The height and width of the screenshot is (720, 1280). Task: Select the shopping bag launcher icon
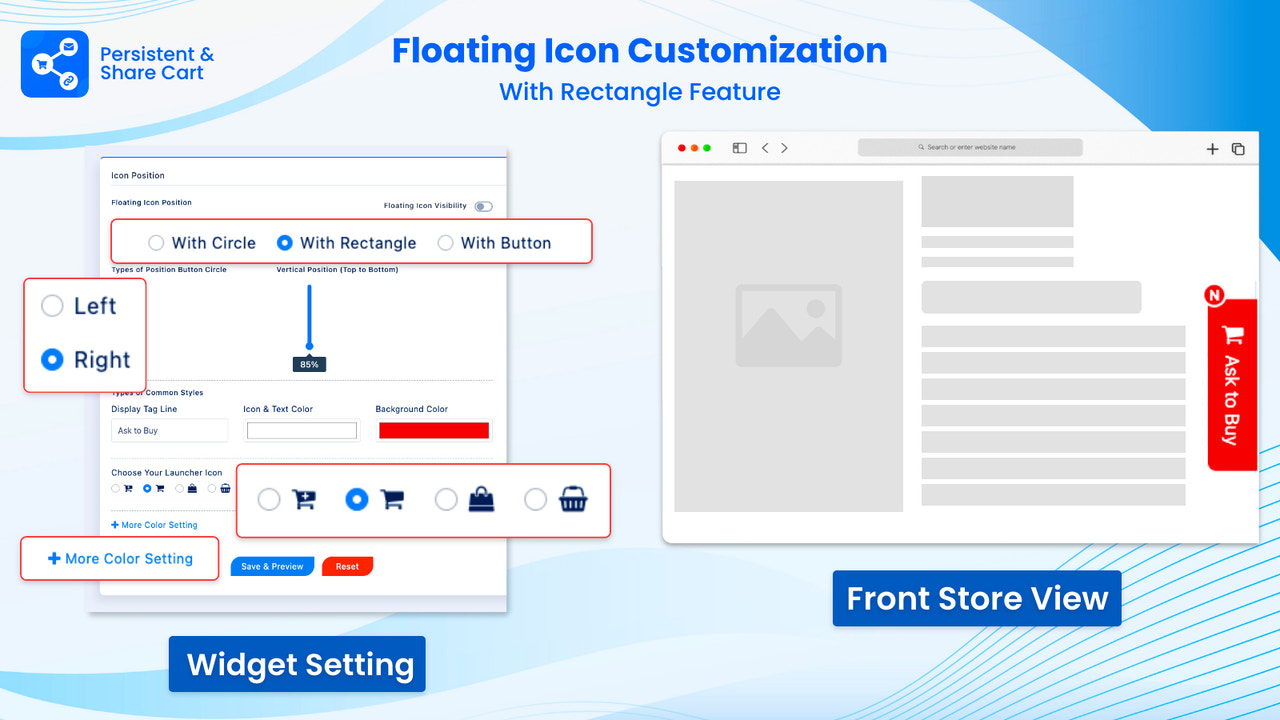[x=446, y=499]
